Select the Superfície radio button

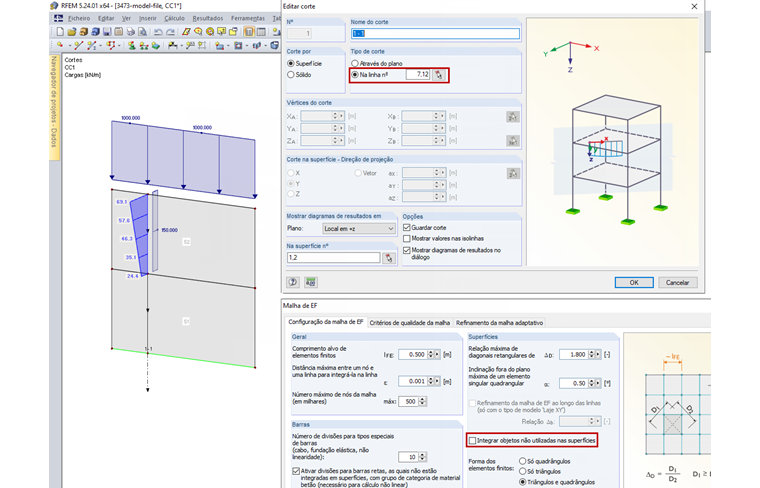(x=291, y=63)
